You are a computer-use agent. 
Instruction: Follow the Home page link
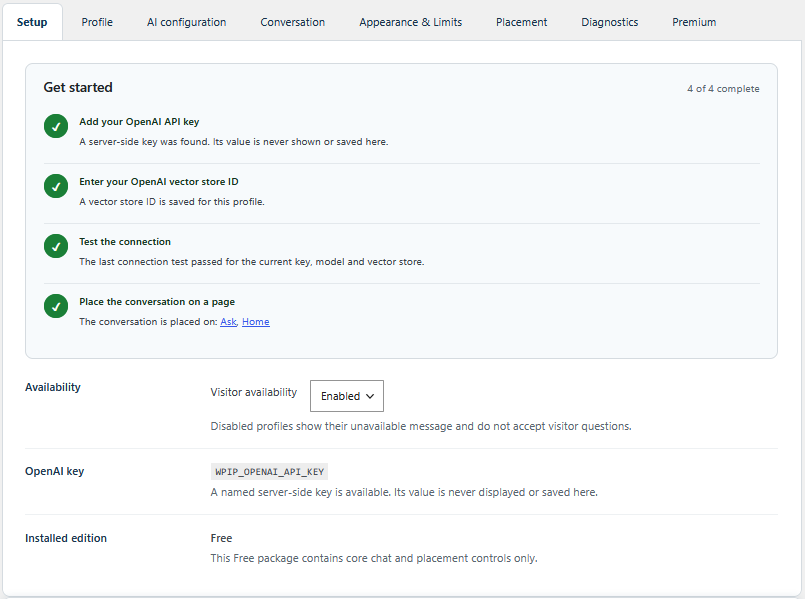coord(256,322)
